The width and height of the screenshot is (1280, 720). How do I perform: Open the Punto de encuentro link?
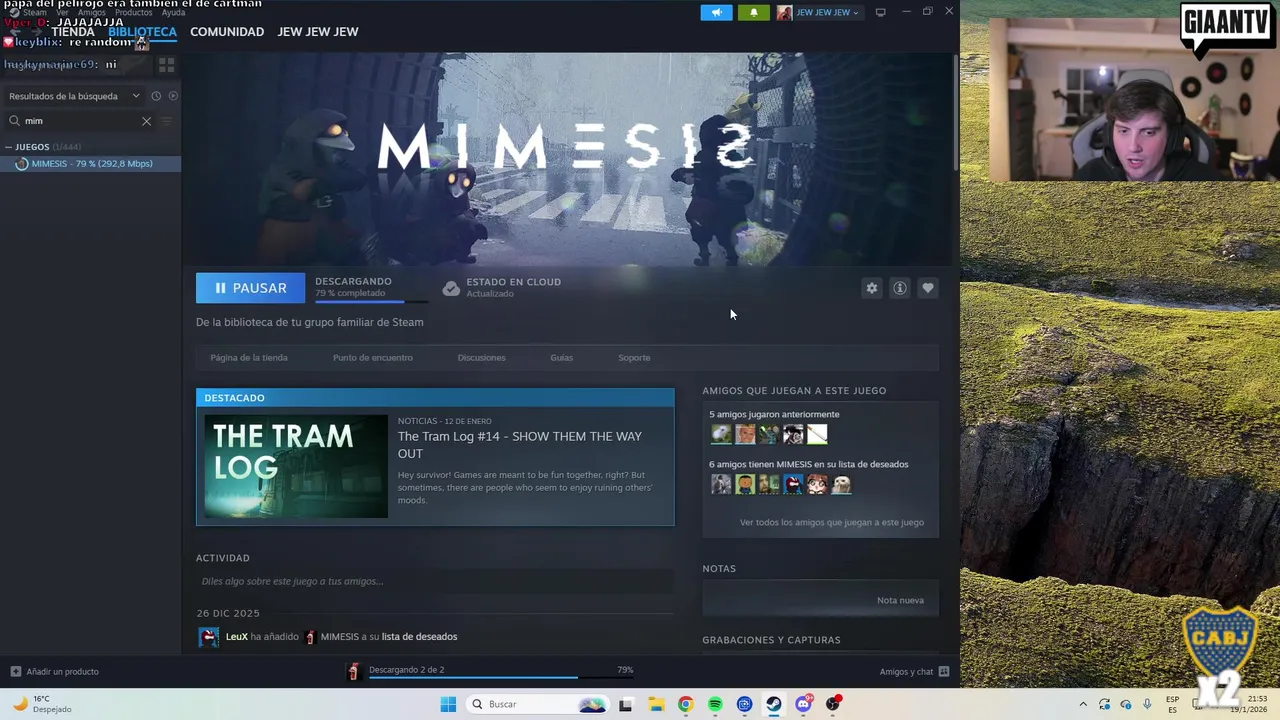(x=373, y=358)
